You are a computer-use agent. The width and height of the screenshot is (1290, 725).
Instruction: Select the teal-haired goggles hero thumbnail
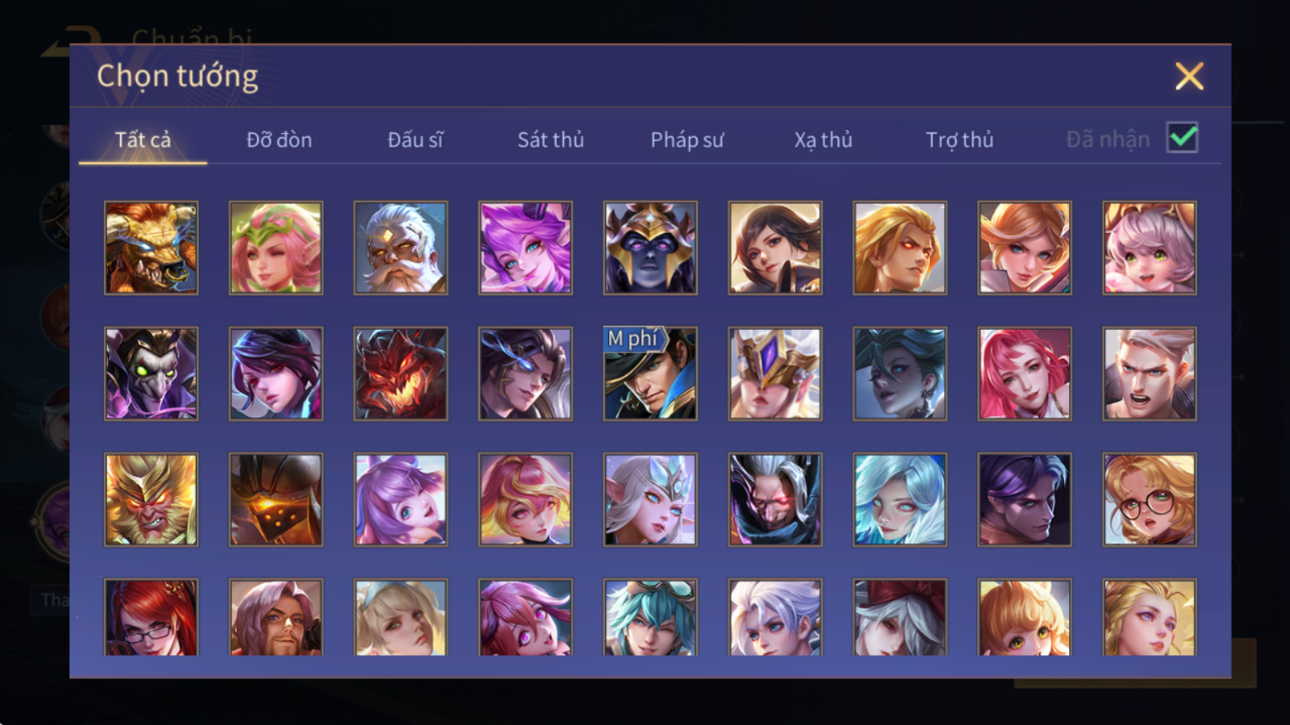[x=650, y=617]
